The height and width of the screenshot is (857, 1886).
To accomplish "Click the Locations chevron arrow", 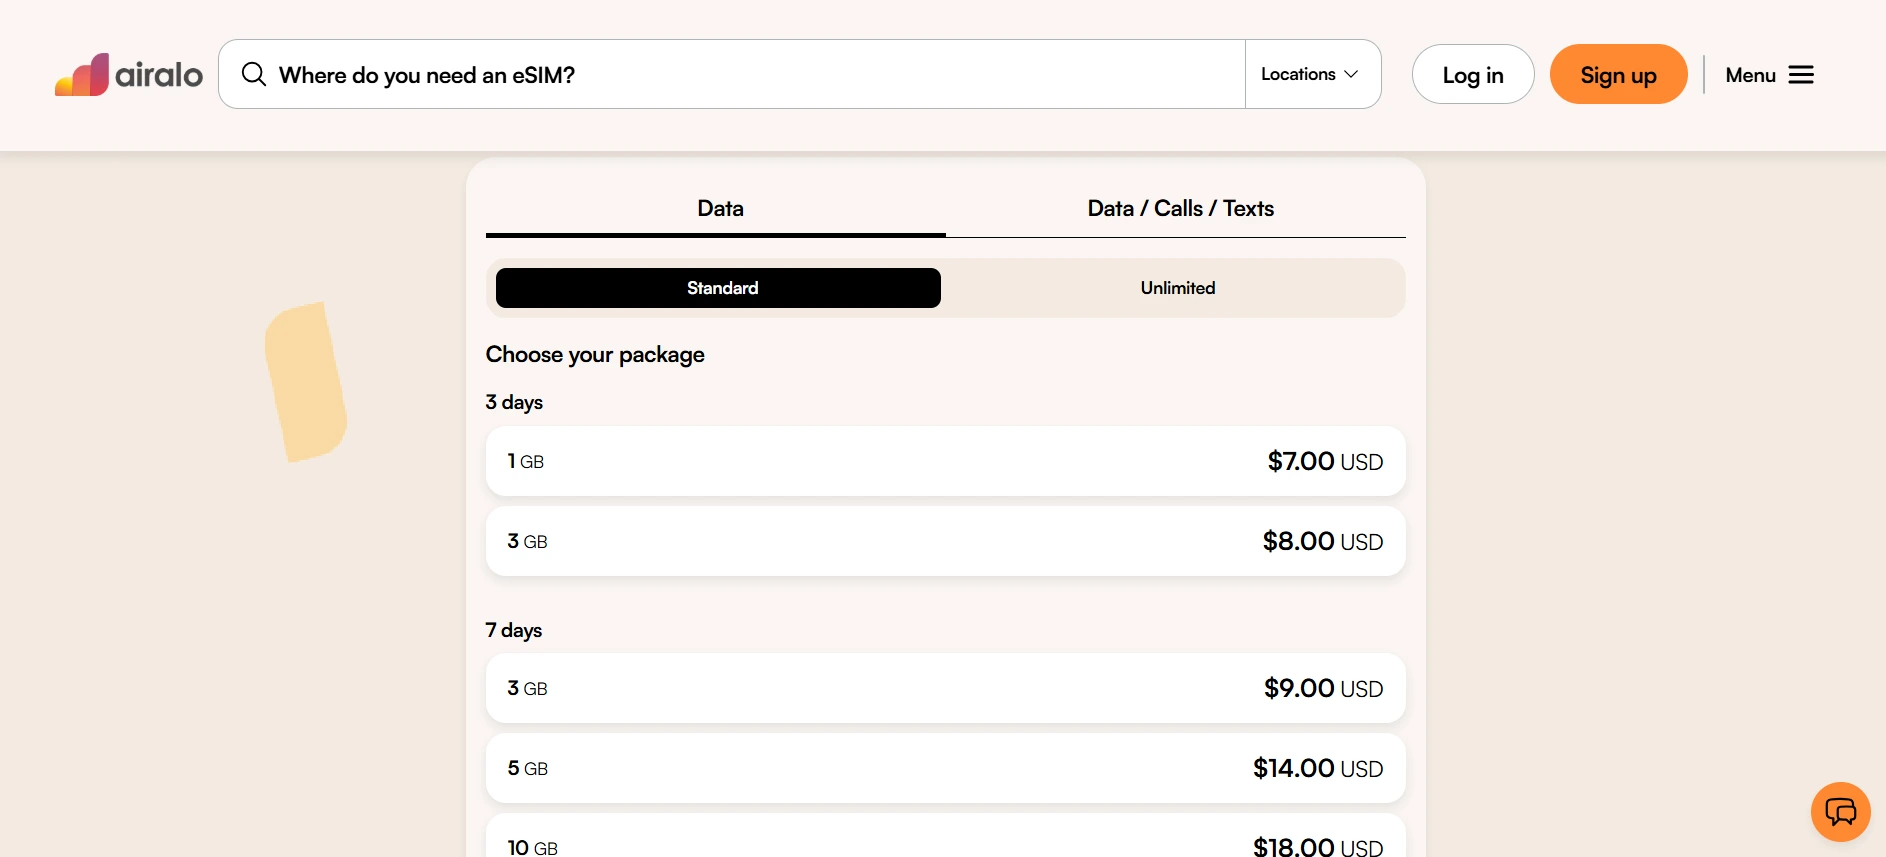I will point(1351,75).
